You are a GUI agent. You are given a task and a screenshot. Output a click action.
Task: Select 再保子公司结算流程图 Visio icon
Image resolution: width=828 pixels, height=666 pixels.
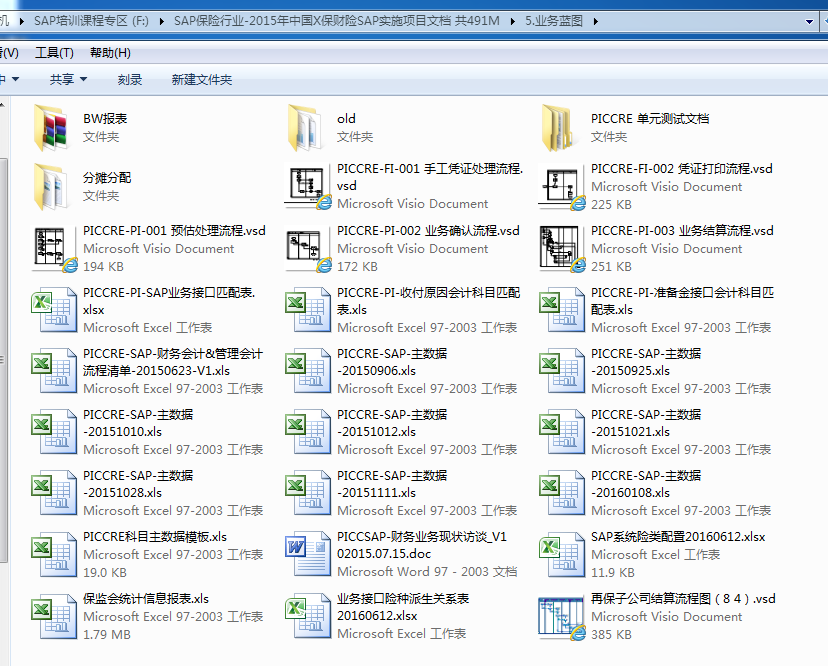(x=562, y=617)
